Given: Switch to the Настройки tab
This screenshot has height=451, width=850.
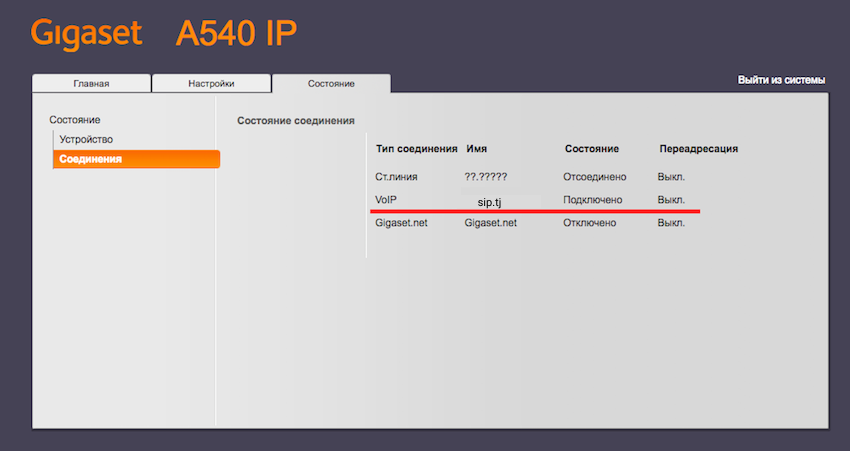Looking at the screenshot, I should tap(211, 84).
